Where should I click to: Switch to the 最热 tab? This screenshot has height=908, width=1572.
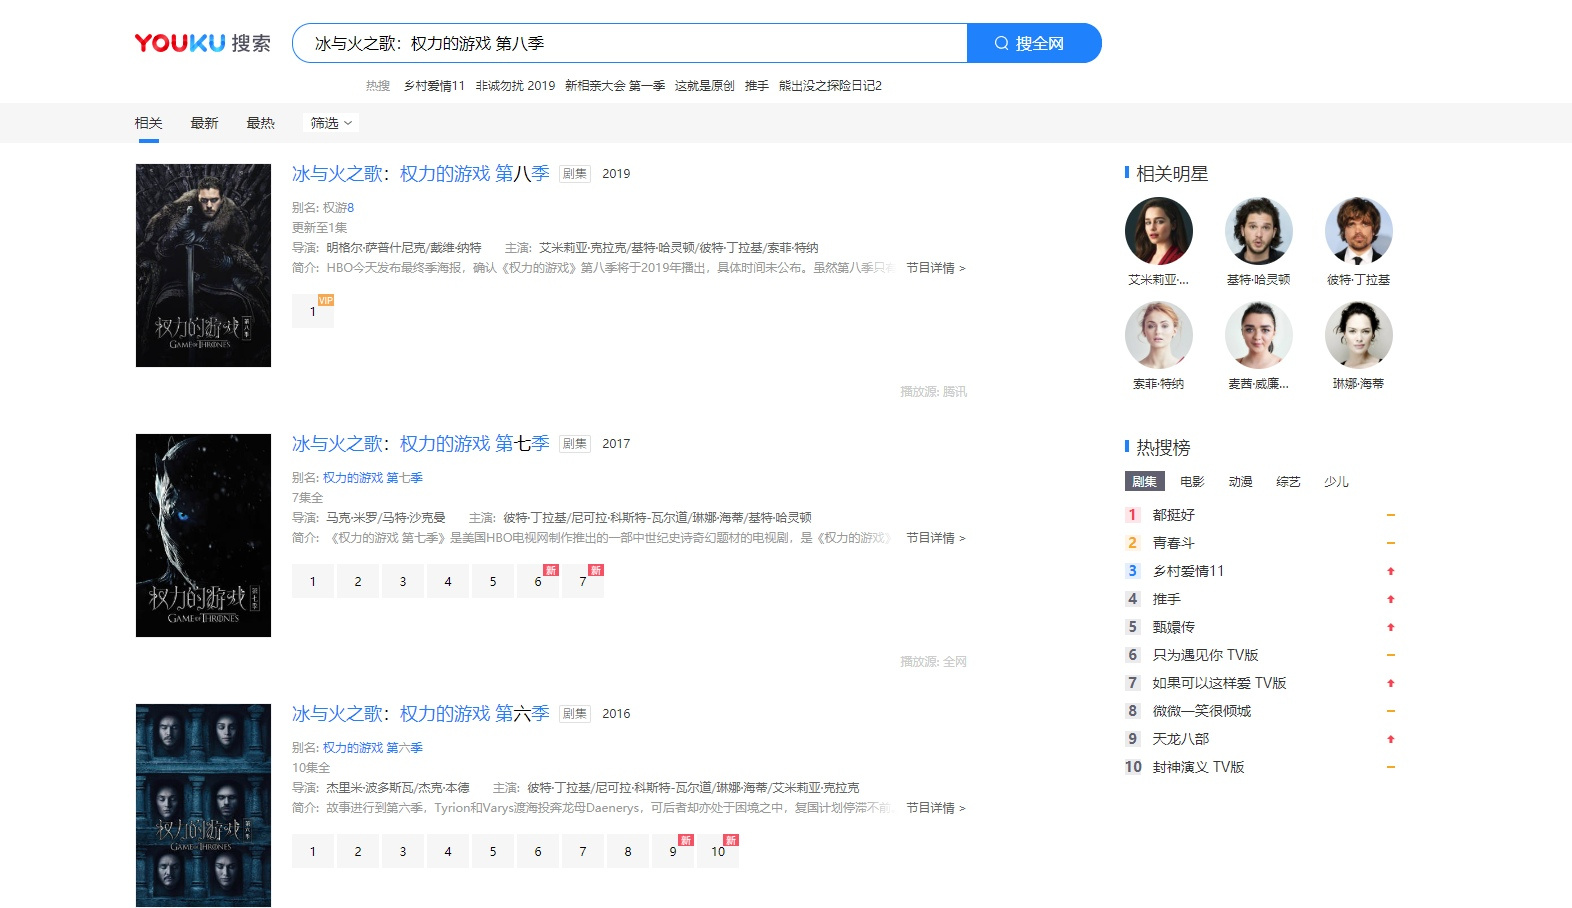(x=260, y=123)
